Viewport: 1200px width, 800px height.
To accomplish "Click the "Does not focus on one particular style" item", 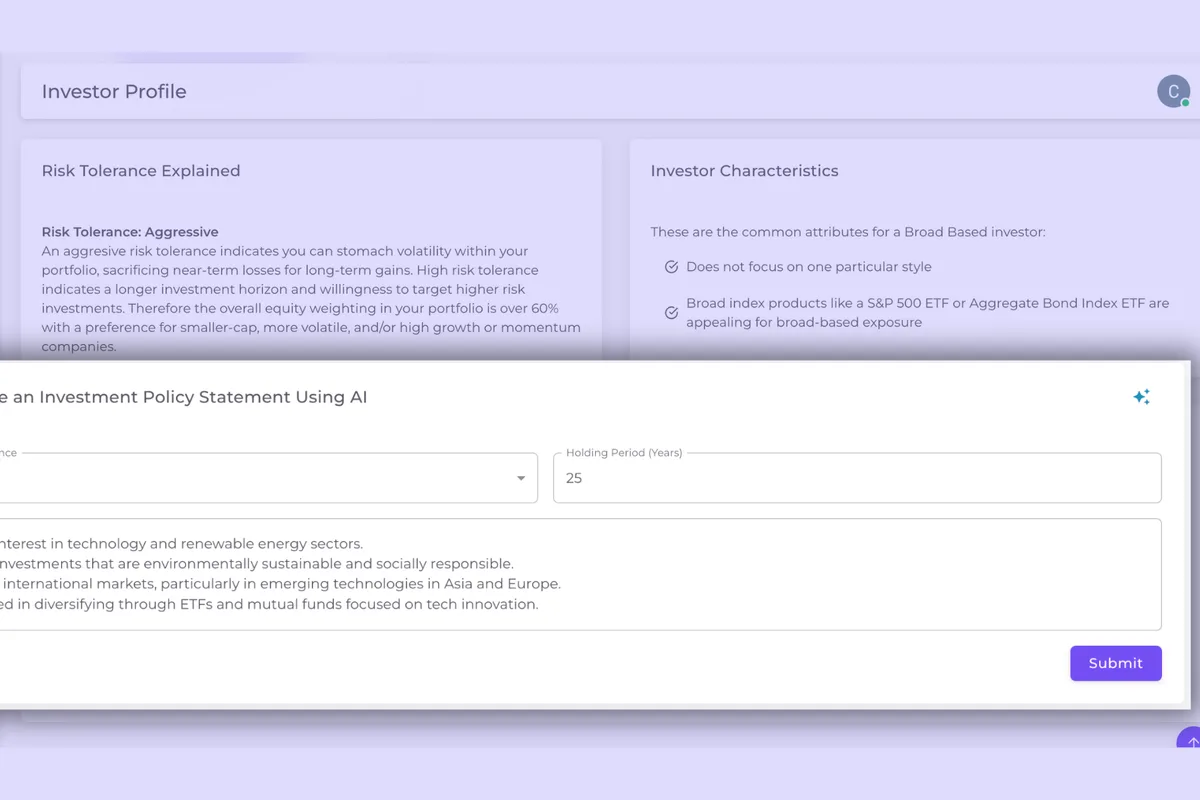I will point(808,267).
